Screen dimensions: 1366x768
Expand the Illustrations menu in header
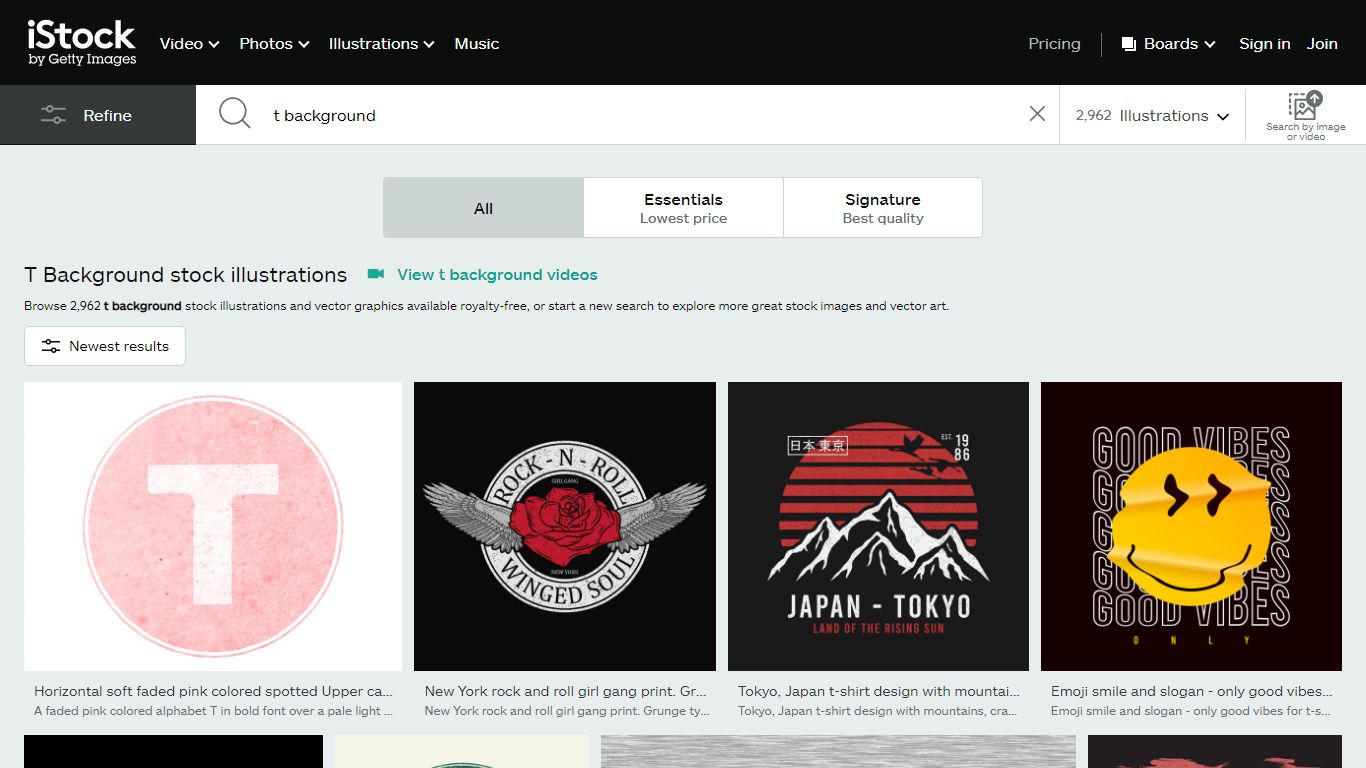click(381, 44)
